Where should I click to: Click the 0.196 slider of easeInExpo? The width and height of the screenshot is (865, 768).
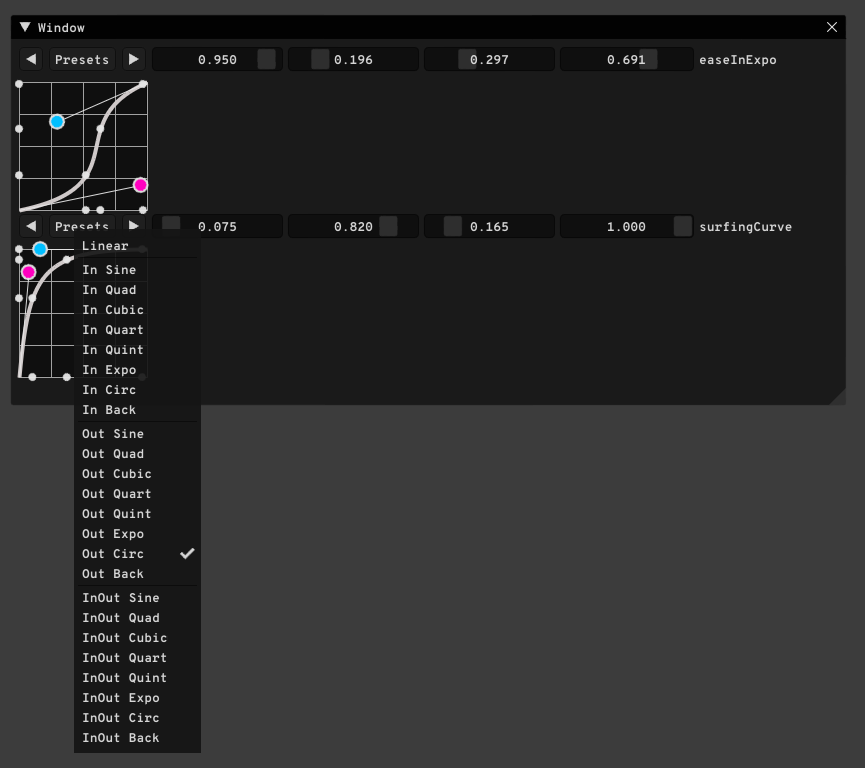353,60
